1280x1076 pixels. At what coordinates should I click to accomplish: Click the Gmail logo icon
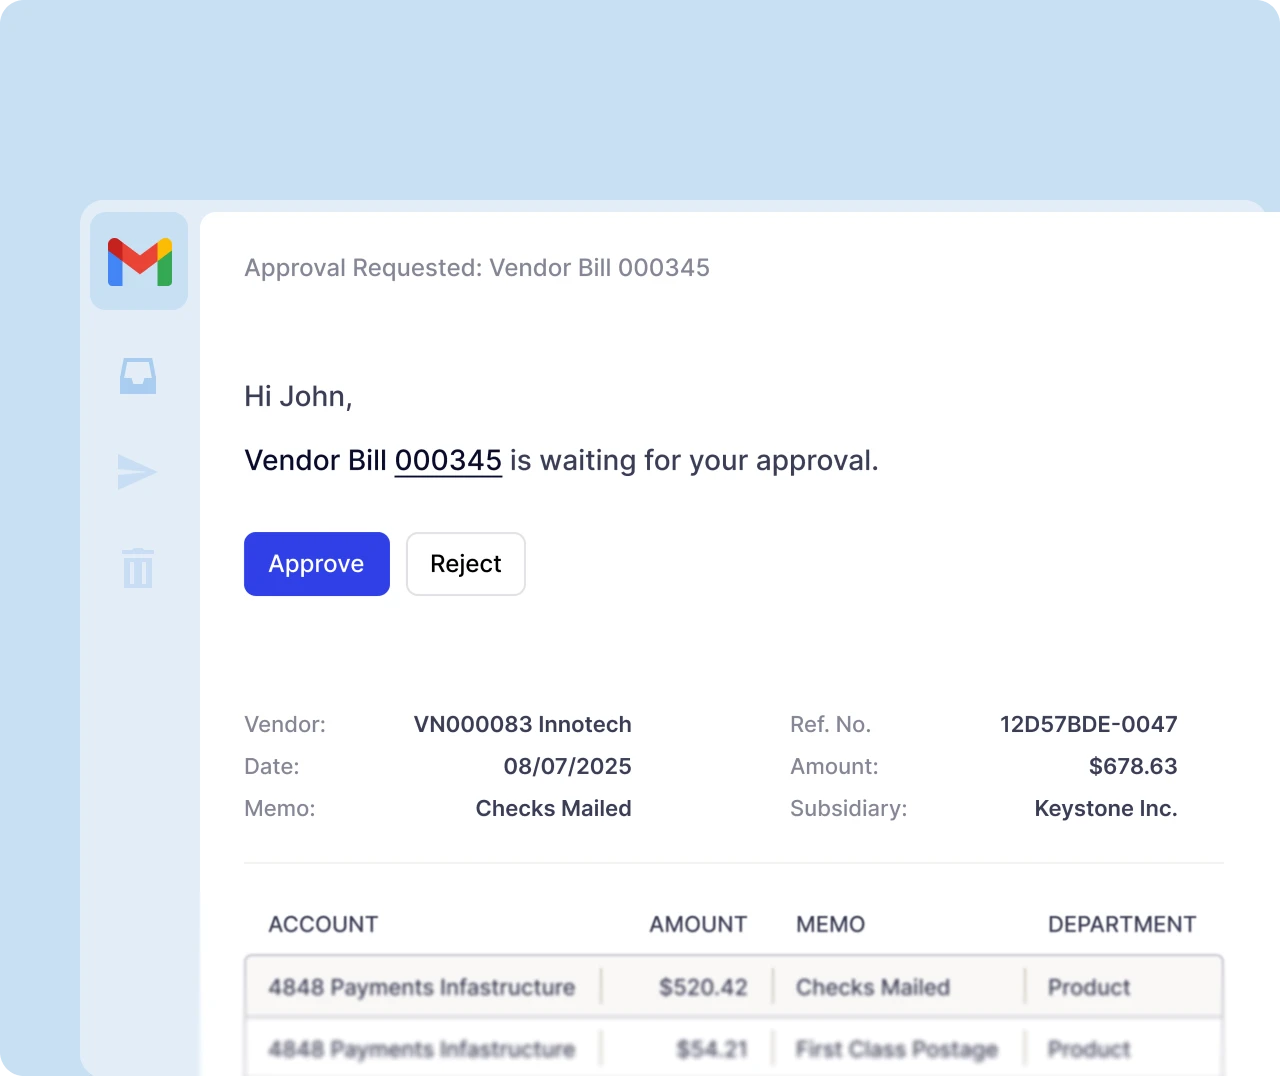pyautogui.click(x=139, y=262)
